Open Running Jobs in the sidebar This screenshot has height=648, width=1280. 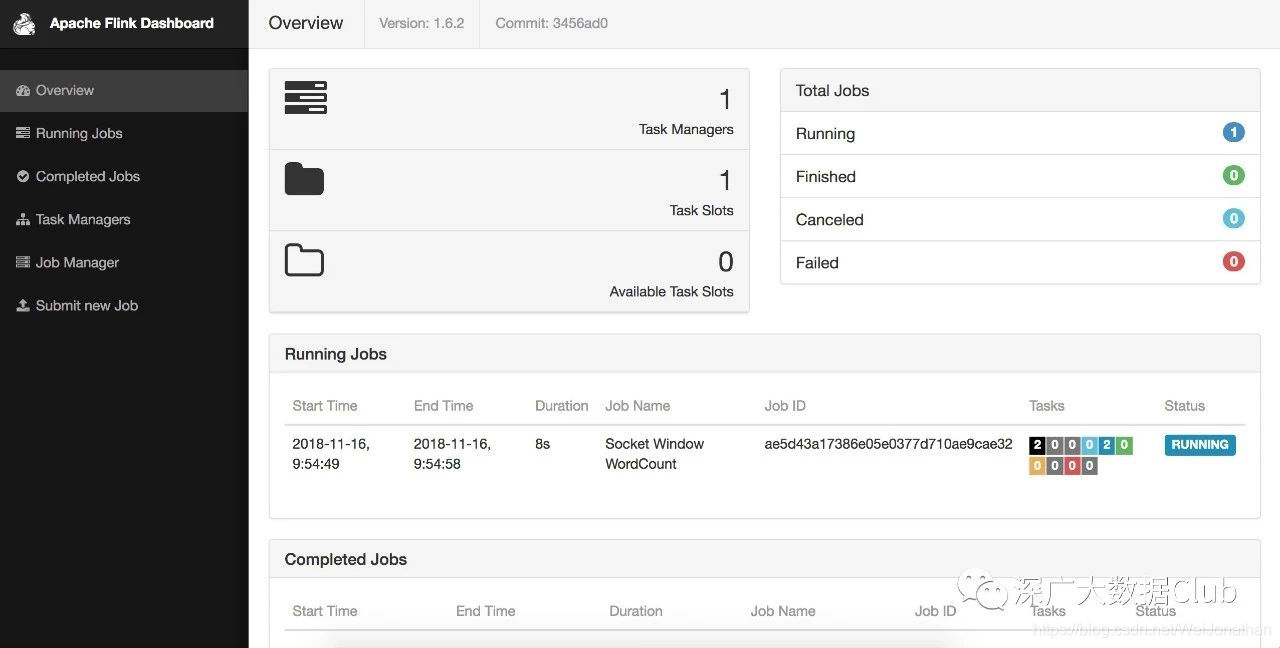pos(124,133)
